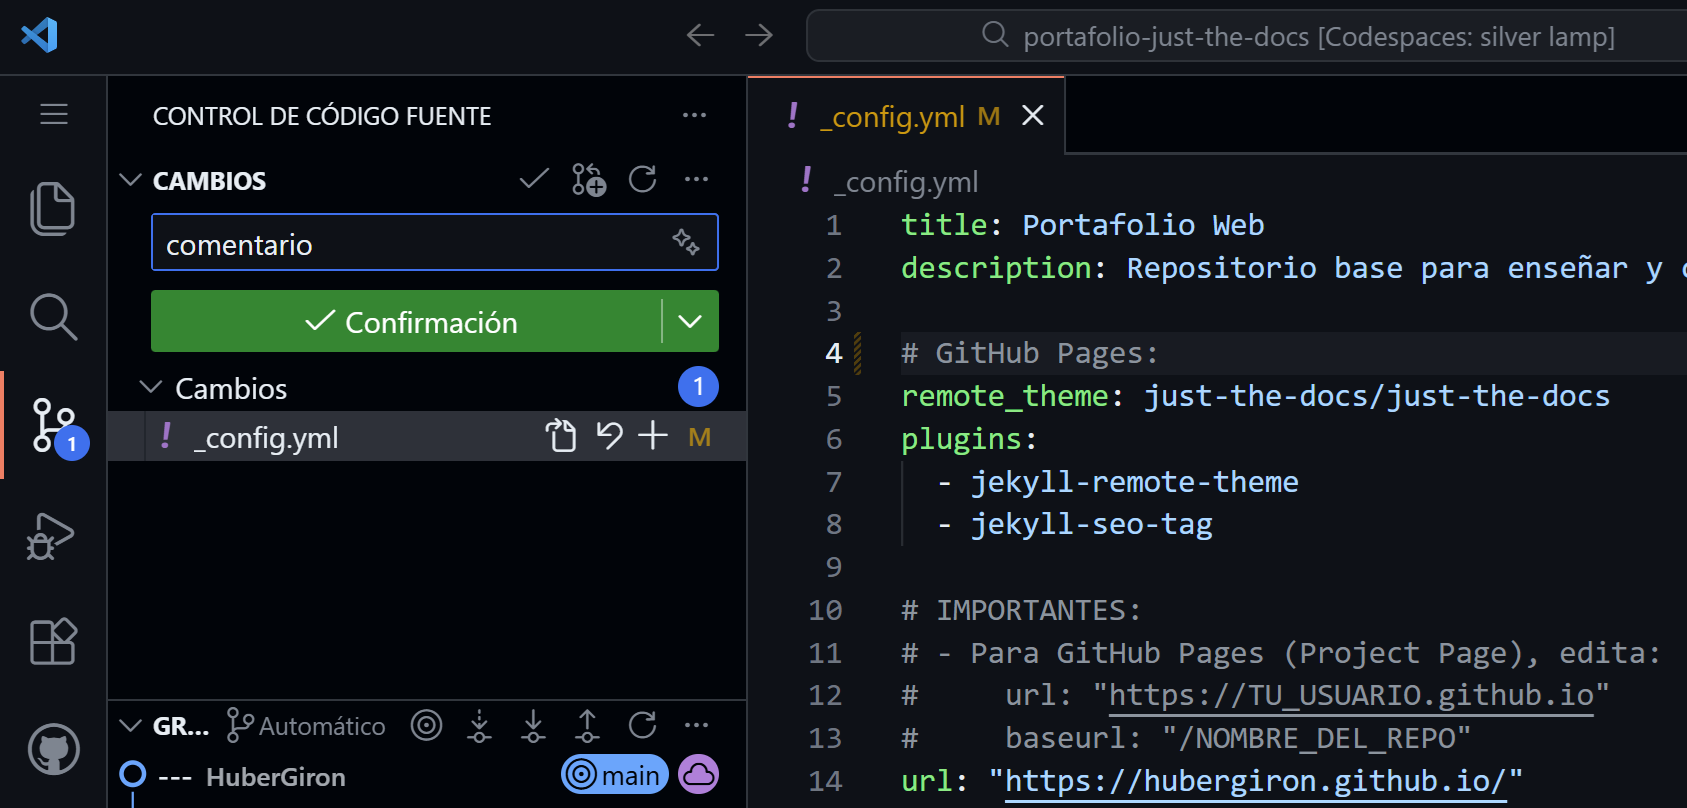Image resolution: width=1687 pixels, height=808 pixels.
Task: Select the Automático branch filter
Action: pyautogui.click(x=306, y=725)
